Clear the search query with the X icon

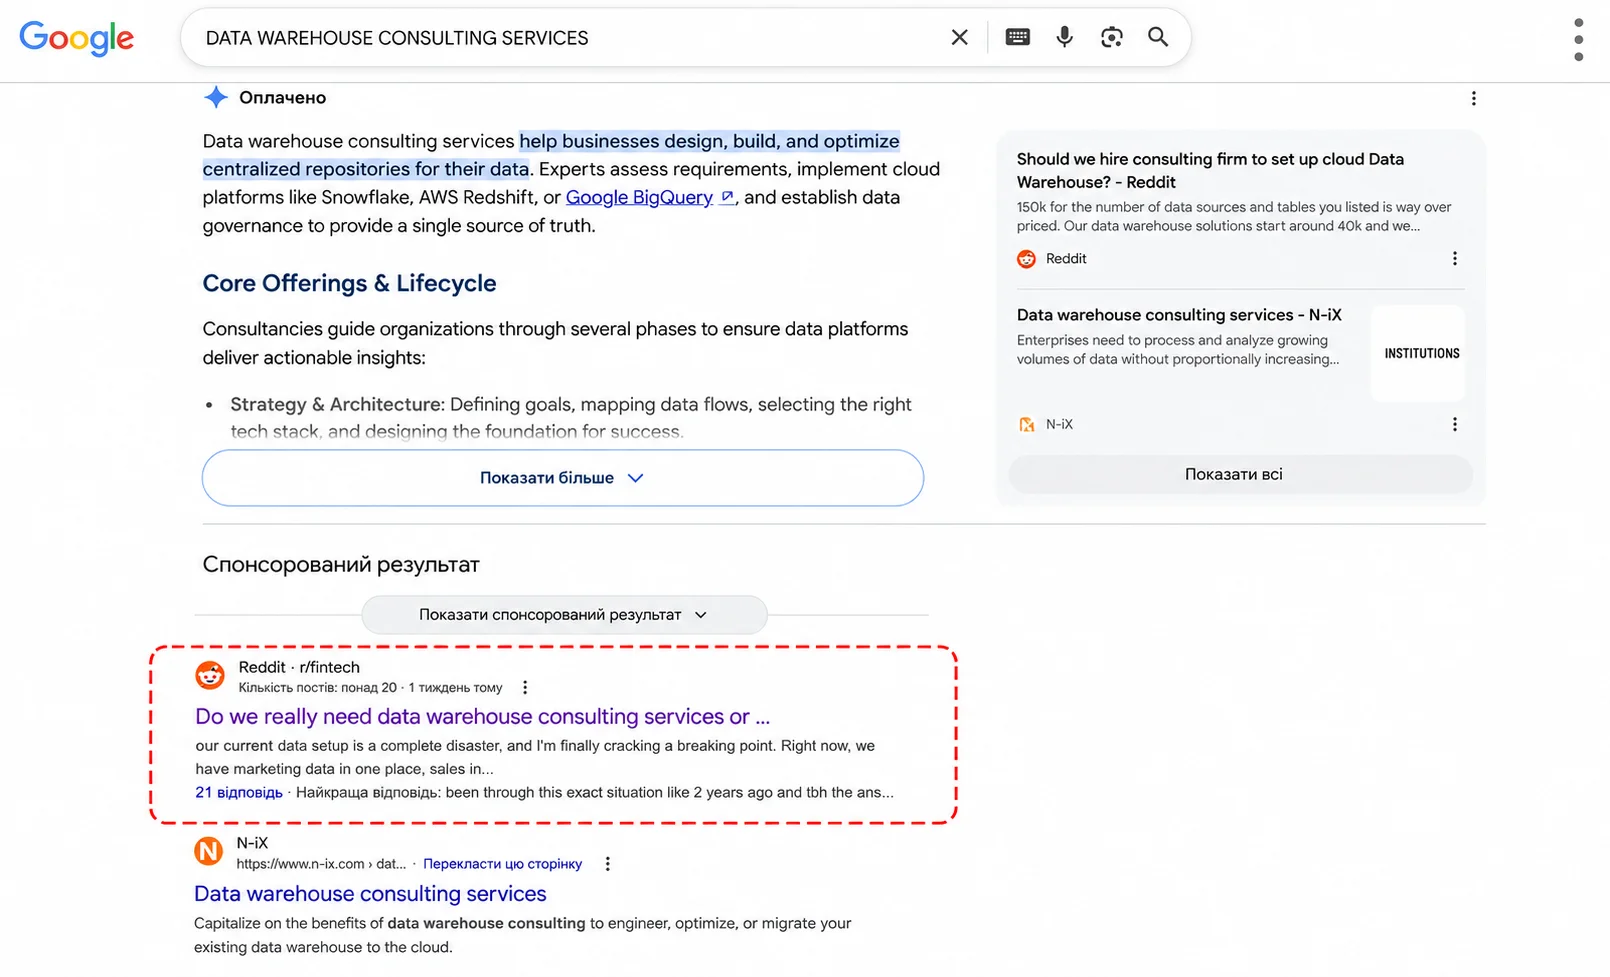pyautogui.click(x=959, y=37)
